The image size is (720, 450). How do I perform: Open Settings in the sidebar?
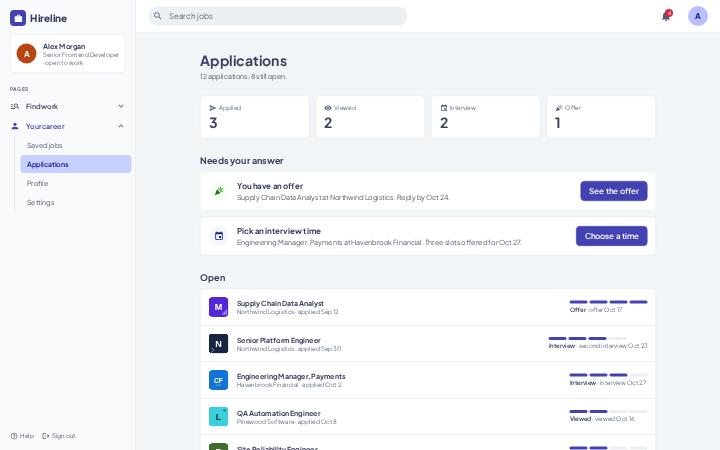tap(76, 202)
